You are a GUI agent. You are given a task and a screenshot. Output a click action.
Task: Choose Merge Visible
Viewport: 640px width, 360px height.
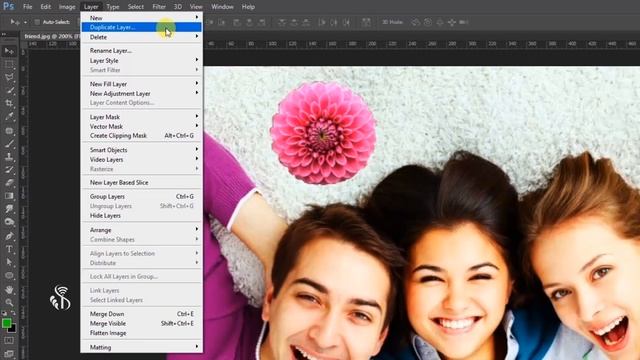click(x=141, y=323)
